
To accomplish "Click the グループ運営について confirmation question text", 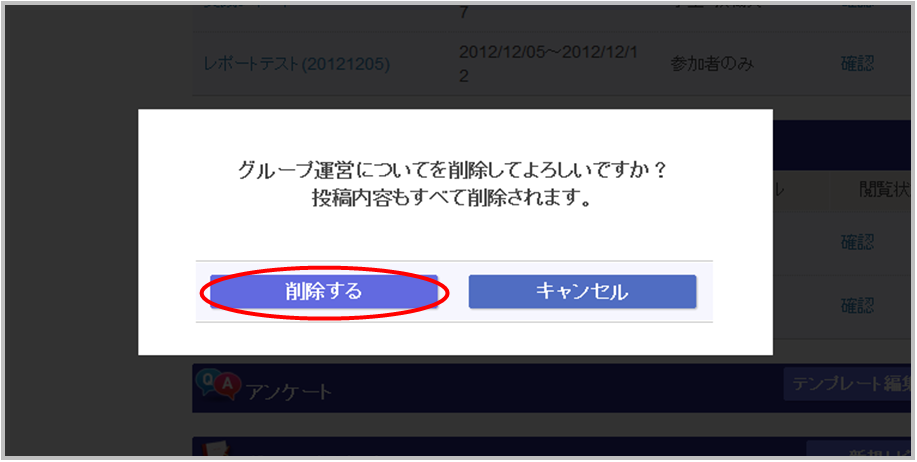I will pyautogui.click(x=453, y=171).
